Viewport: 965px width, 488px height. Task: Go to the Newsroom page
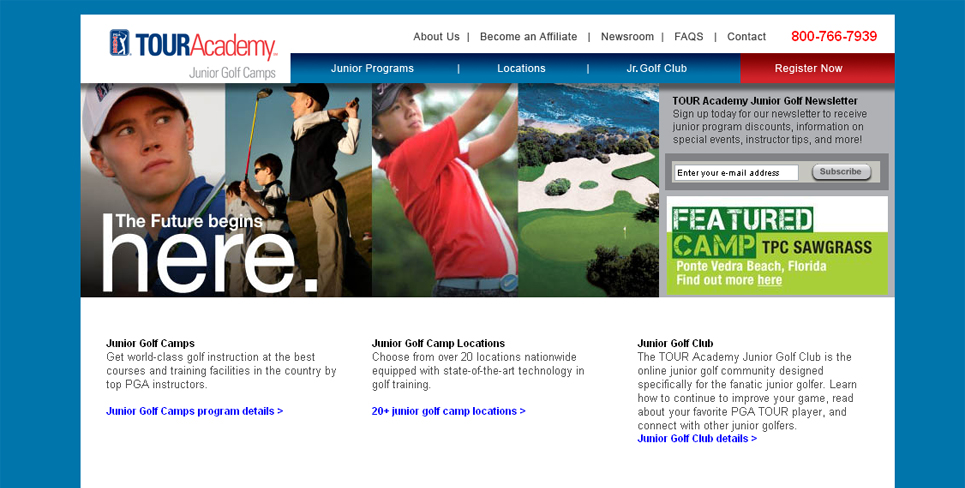click(627, 36)
